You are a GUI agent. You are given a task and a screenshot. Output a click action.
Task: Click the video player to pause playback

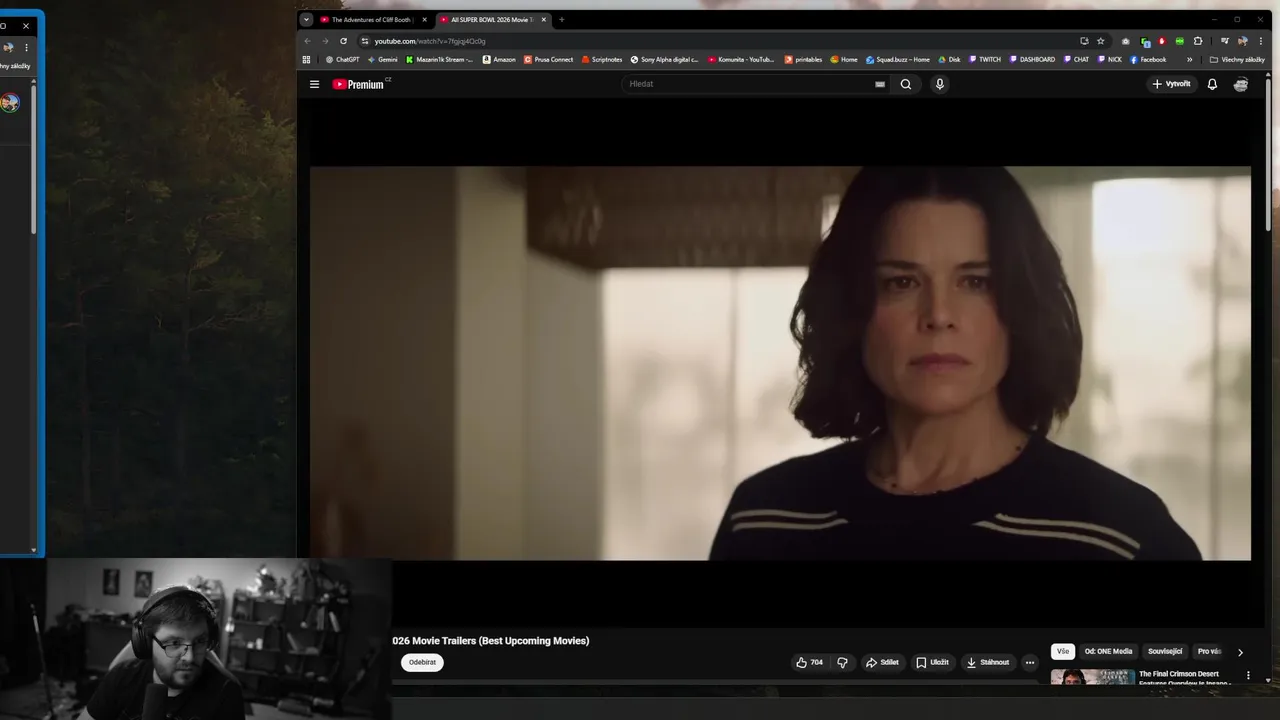pos(780,363)
